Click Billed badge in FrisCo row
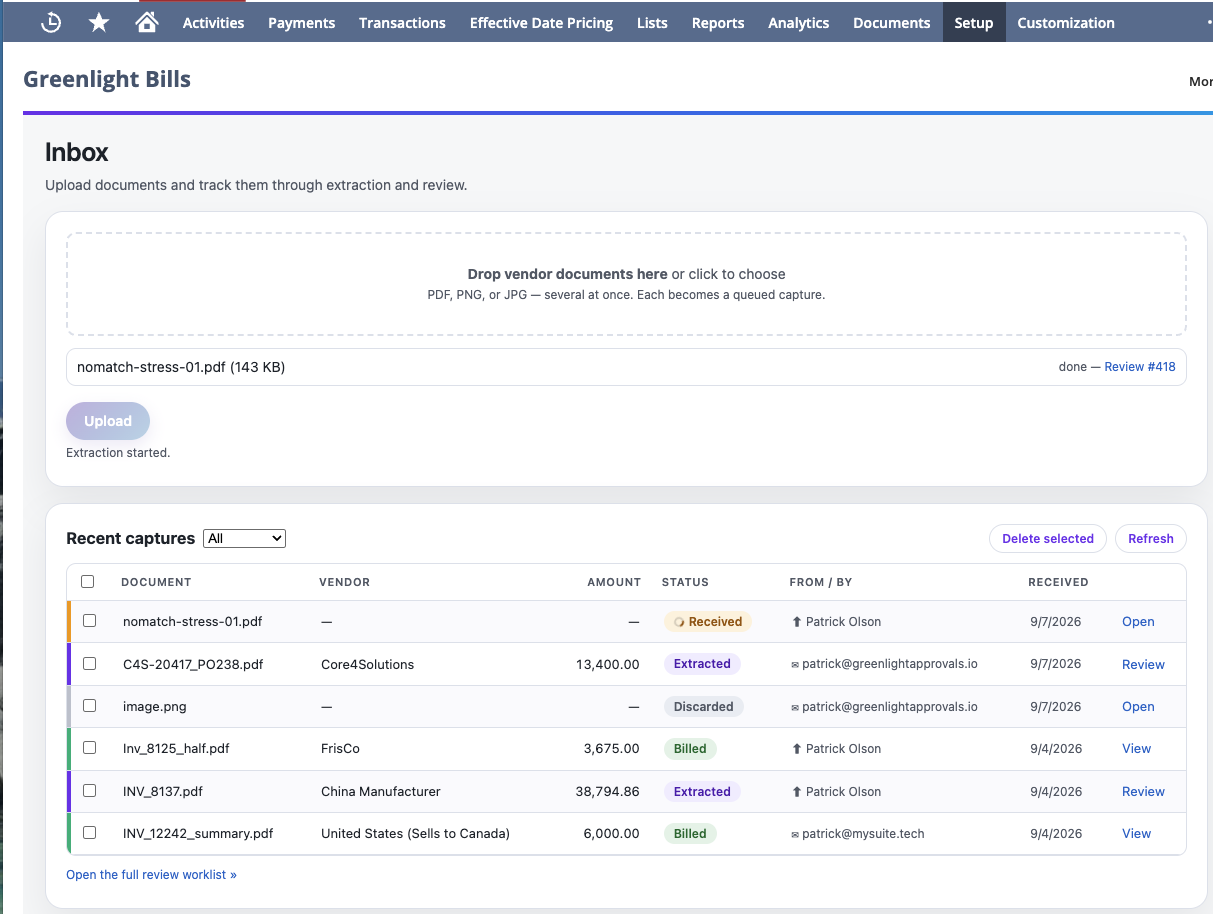 (x=690, y=748)
